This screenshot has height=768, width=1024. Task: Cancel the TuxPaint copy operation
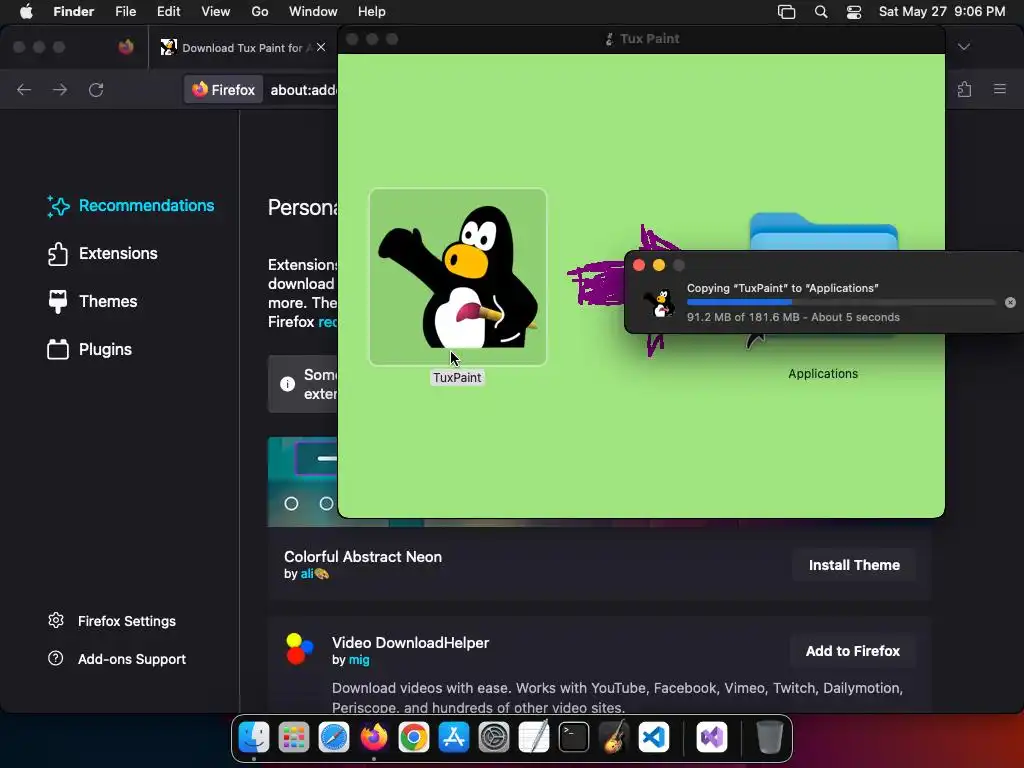[x=1010, y=302]
